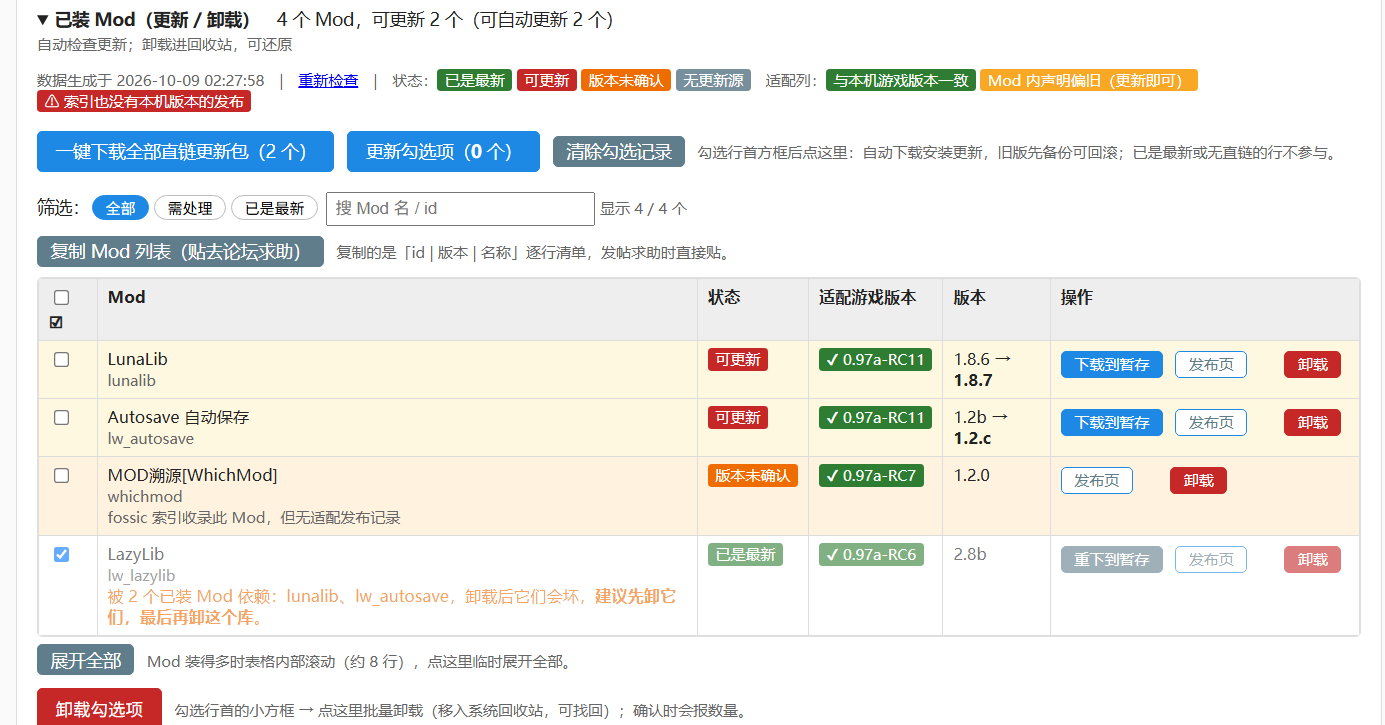Screen dimensions: 1385x725
Task: Click the red 卸载勾选项 button
Action: tap(99, 708)
